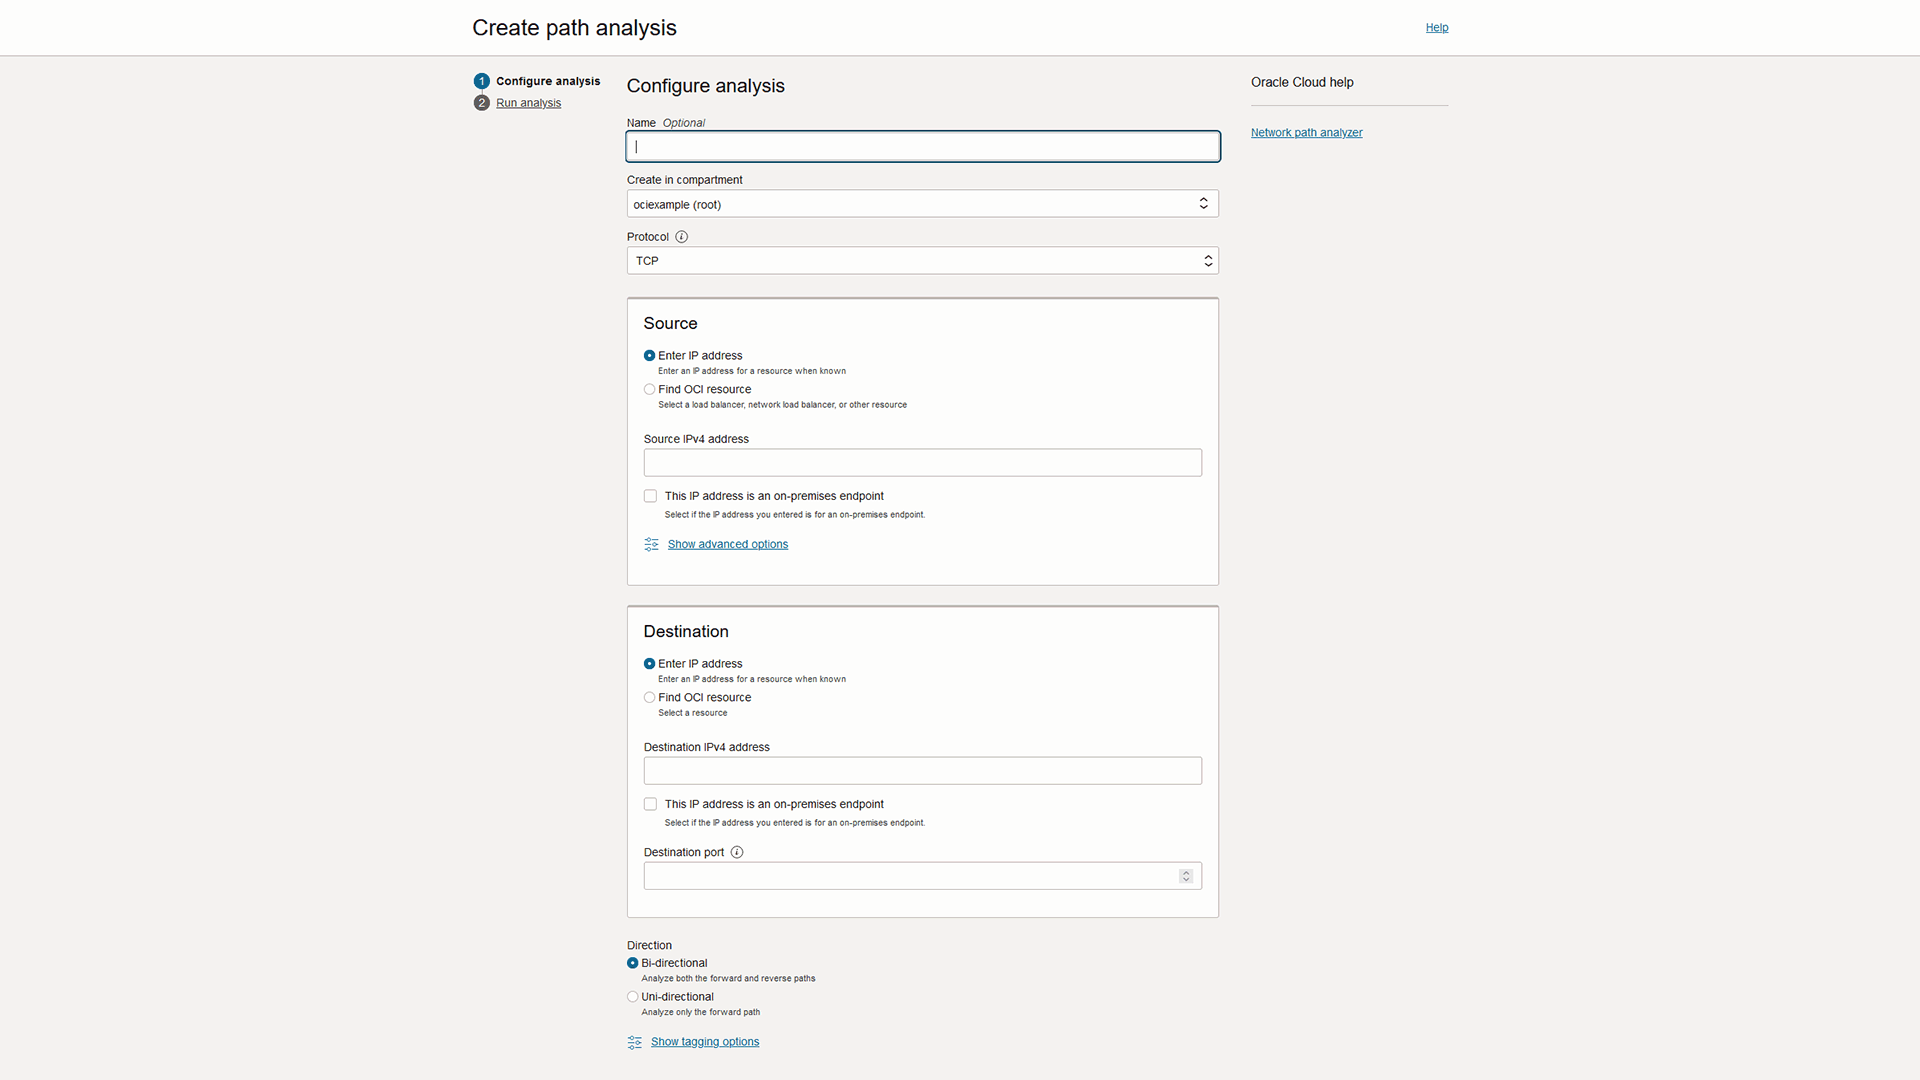This screenshot has width=1920, height=1080.
Task: Click the step 2 Run analysis circle
Action: [482, 103]
